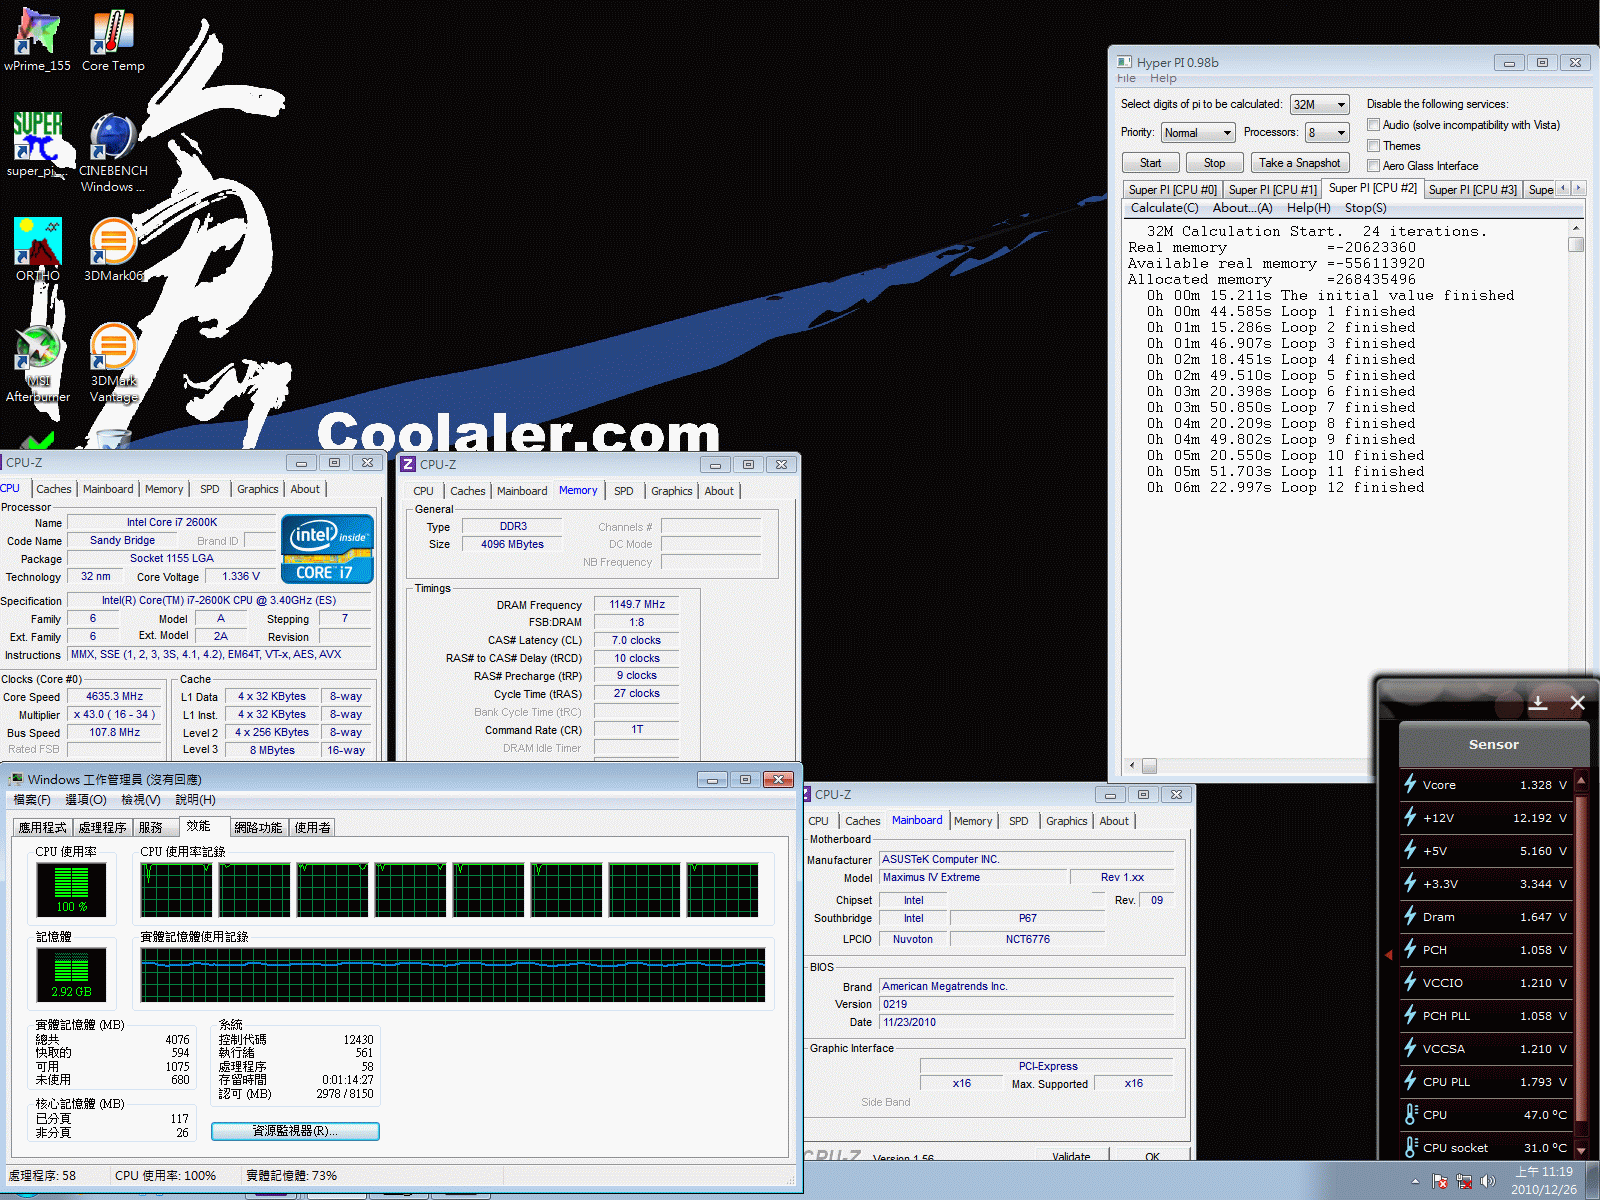Screen dimensions: 1600x1200
Task: Click the Resource Monitor button in Task Manager
Action: [295, 1131]
